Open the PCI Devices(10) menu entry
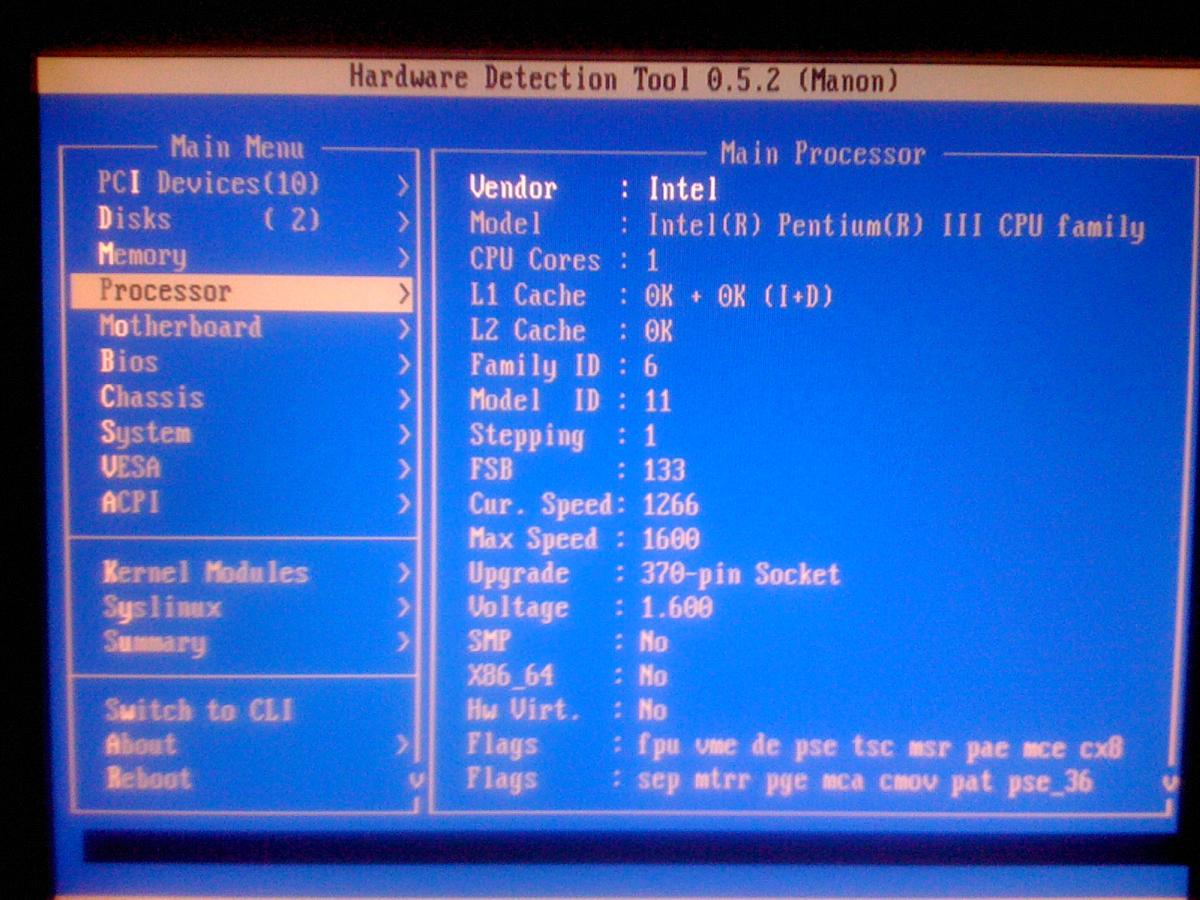 point(209,183)
